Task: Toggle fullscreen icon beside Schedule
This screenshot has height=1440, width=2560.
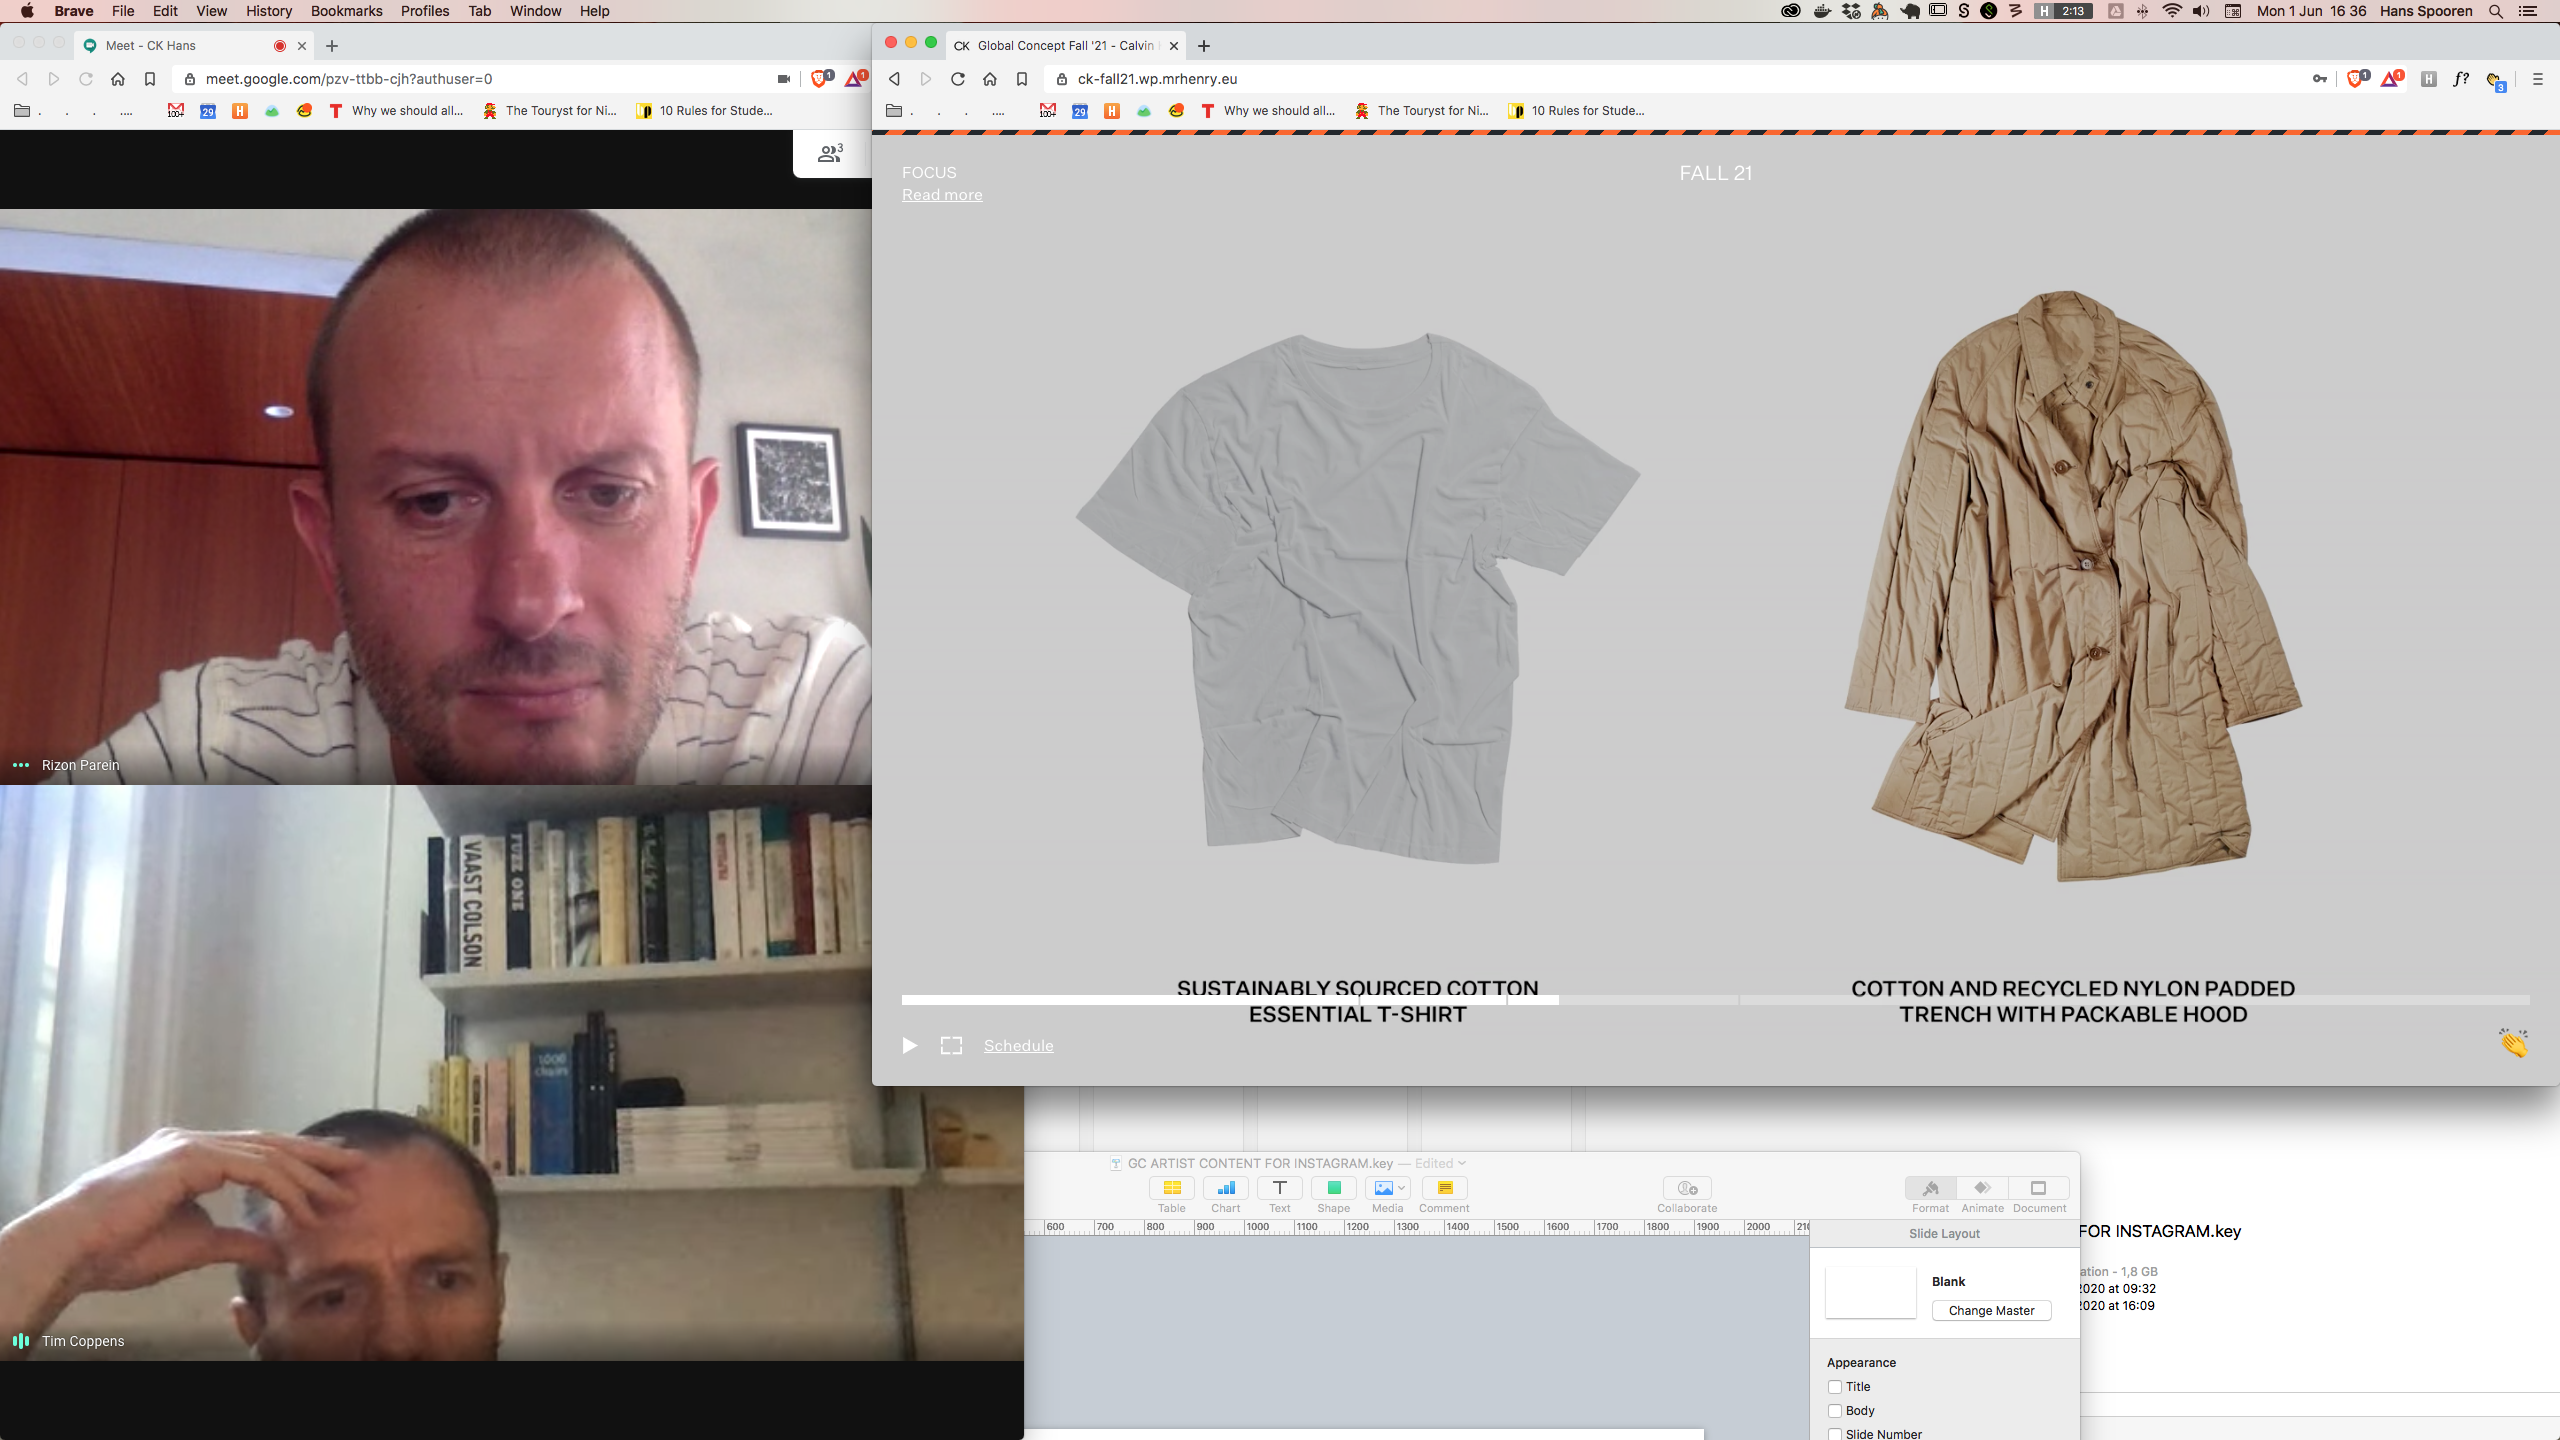Action: [951, 1045]
